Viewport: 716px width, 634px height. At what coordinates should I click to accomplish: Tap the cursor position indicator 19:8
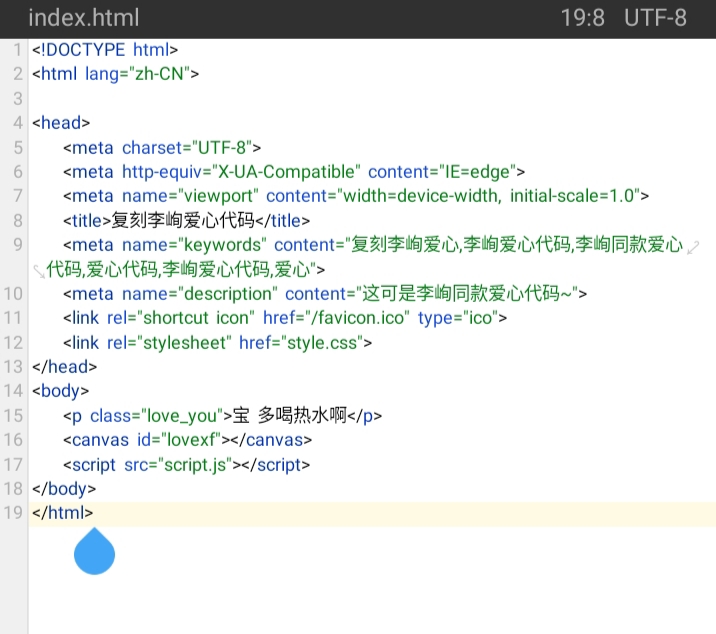click(582, 18)
